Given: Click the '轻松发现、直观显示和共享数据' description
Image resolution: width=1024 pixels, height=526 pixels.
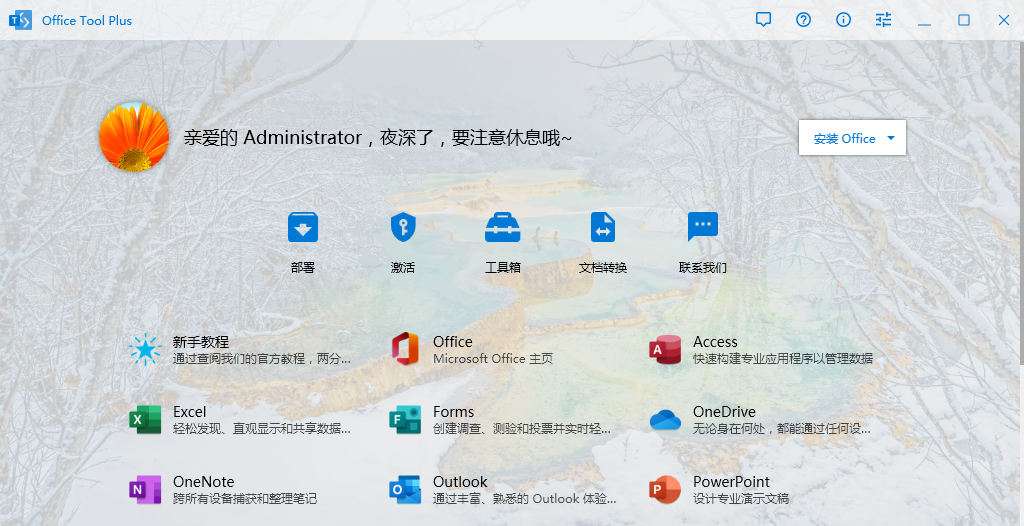Looking at the screenshot, I should pyautogui.click(x=262, y=429).
